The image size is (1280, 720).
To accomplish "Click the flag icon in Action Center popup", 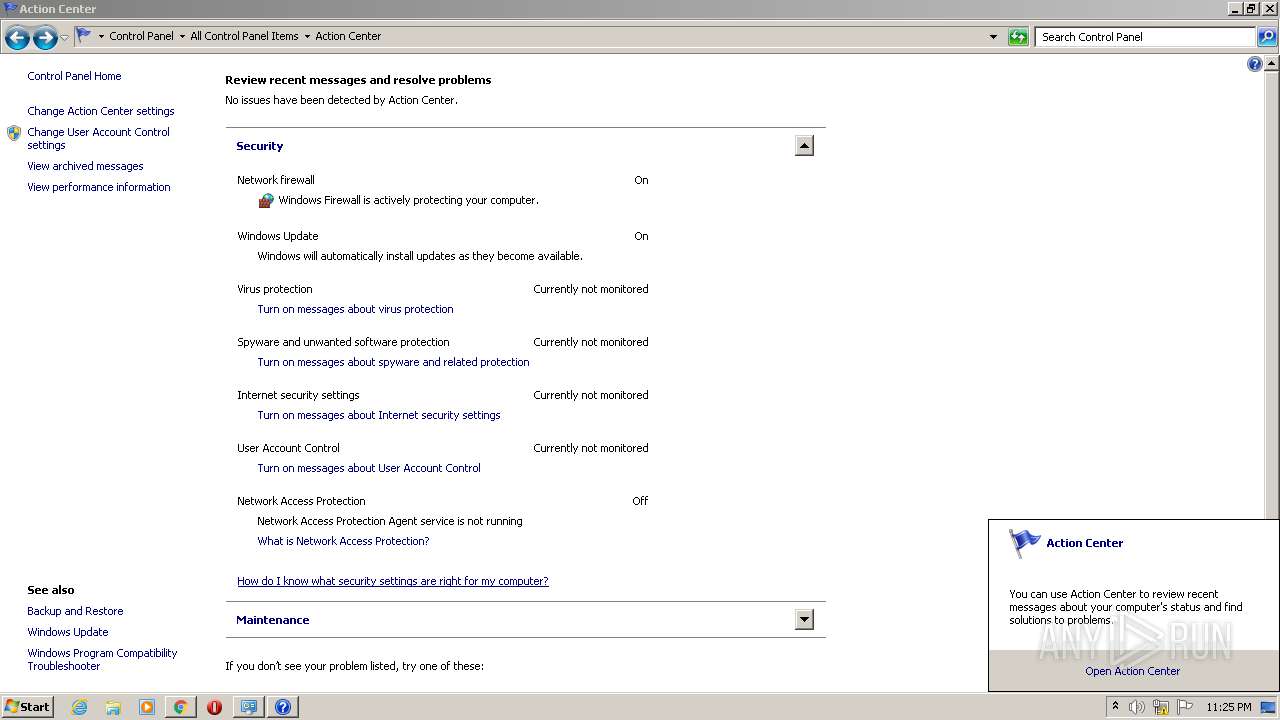I will (x=1024, y=543).
